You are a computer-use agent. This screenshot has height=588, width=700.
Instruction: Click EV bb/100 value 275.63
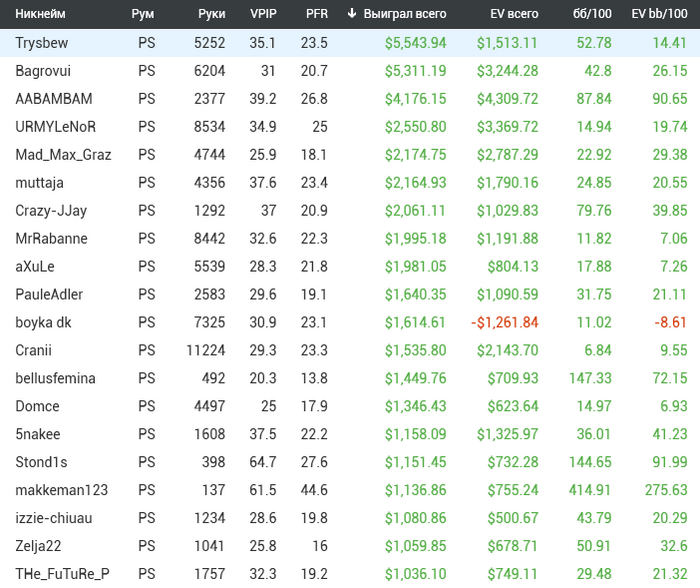pos(666,490)
